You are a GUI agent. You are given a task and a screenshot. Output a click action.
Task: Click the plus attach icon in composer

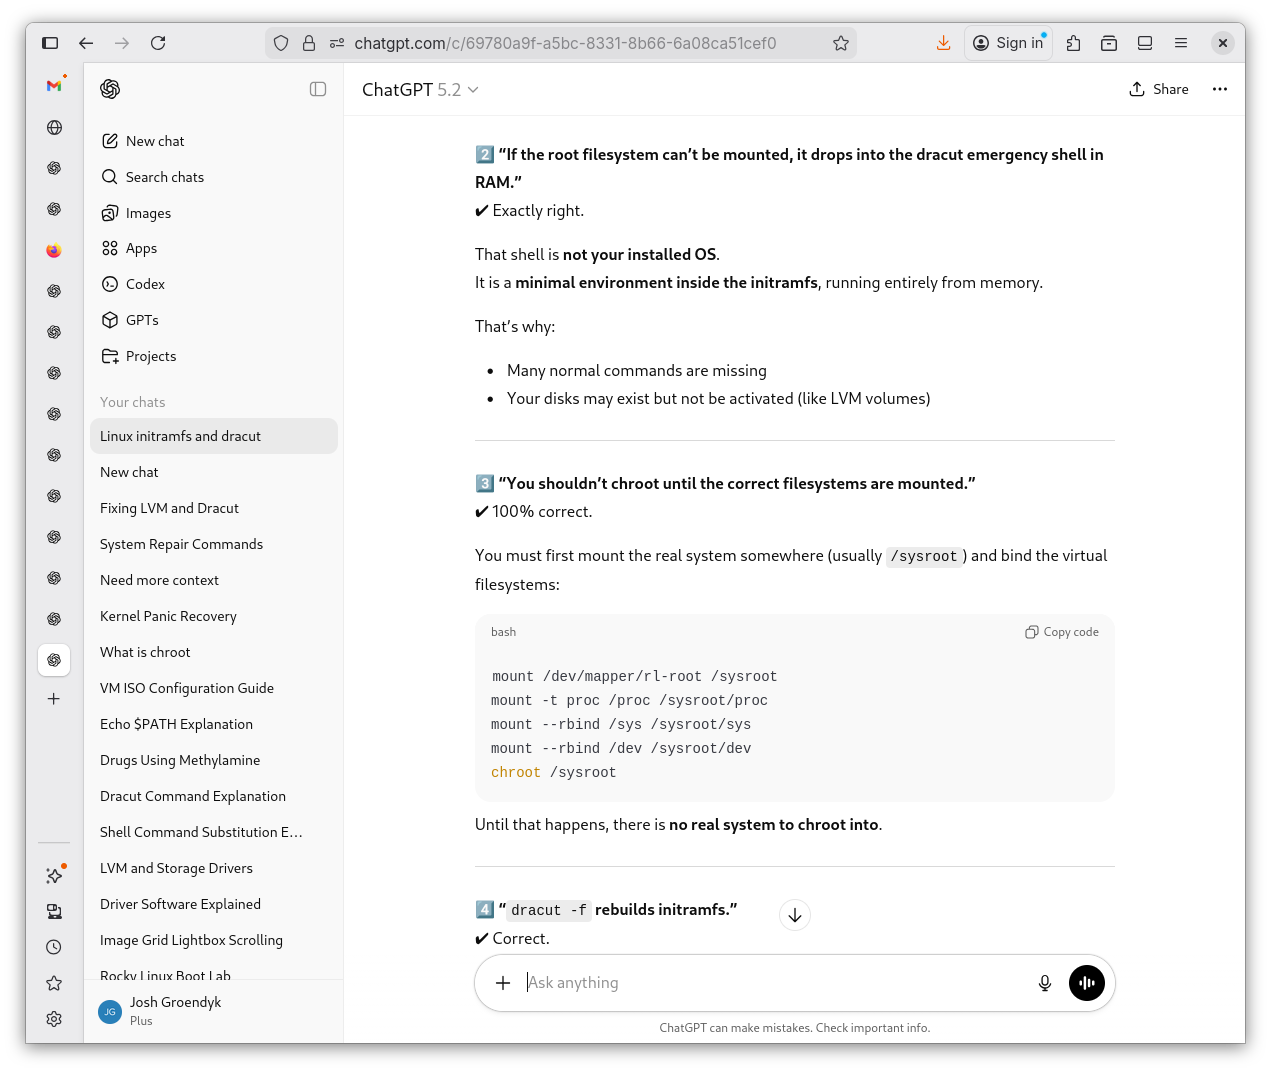pyautogui.click(x=503, y=983)
